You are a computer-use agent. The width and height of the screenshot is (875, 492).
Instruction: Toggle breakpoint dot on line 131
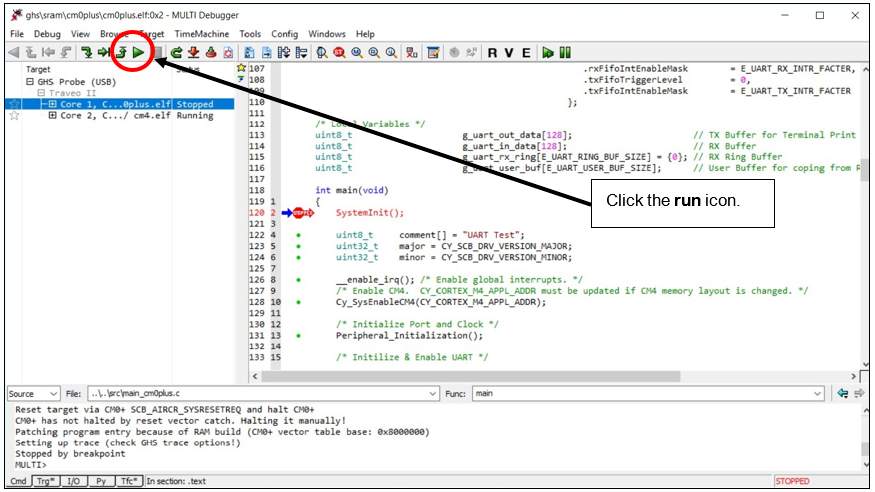click(299, 335)
